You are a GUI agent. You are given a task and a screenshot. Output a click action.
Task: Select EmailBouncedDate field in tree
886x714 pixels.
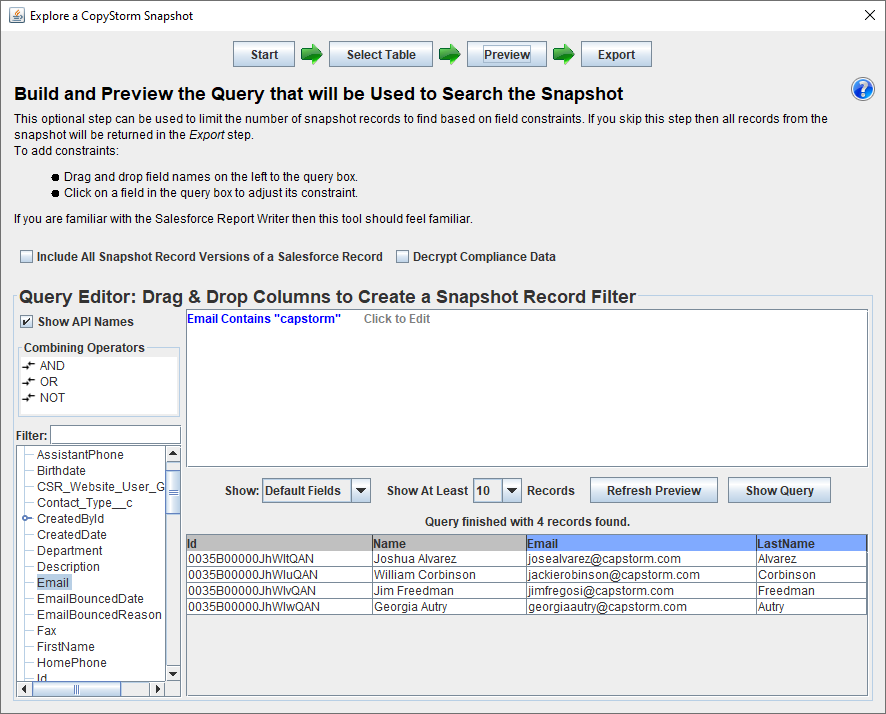[90, 599]
